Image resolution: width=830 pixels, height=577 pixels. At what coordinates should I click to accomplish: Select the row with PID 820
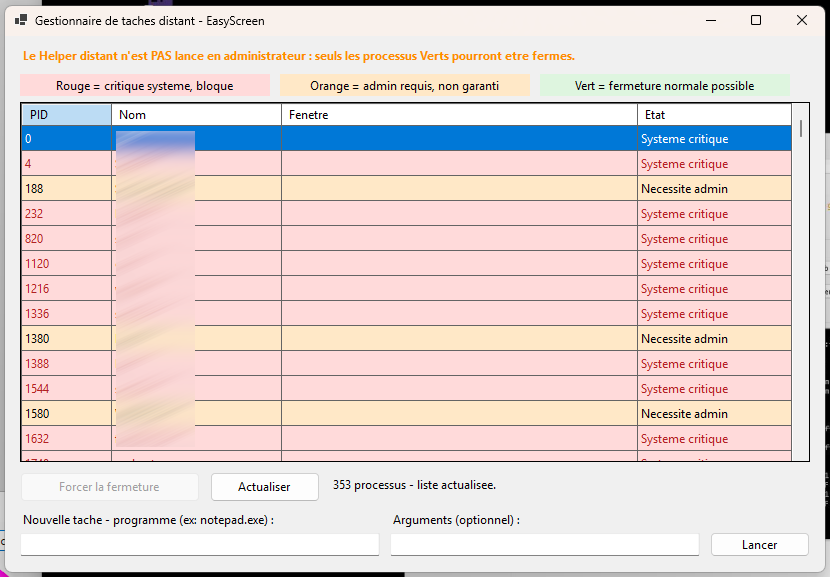pyautogui.click(x=407, y=238)
